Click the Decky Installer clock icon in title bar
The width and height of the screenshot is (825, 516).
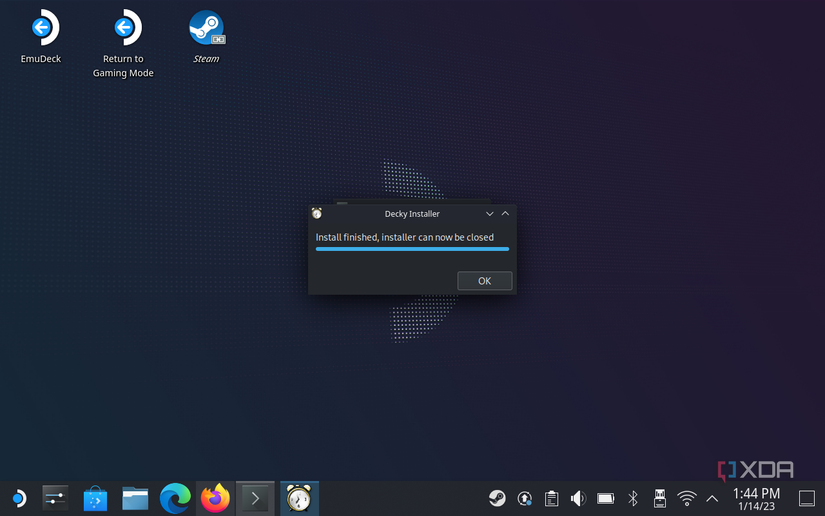pyautogui.click(x=317, y=213)
